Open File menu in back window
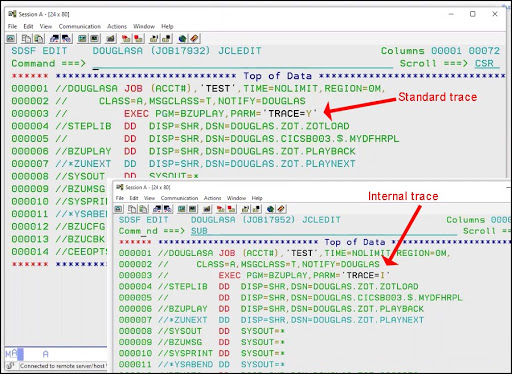Image resolution: width=512 pixels, height=374 pixels. (12, 26)
